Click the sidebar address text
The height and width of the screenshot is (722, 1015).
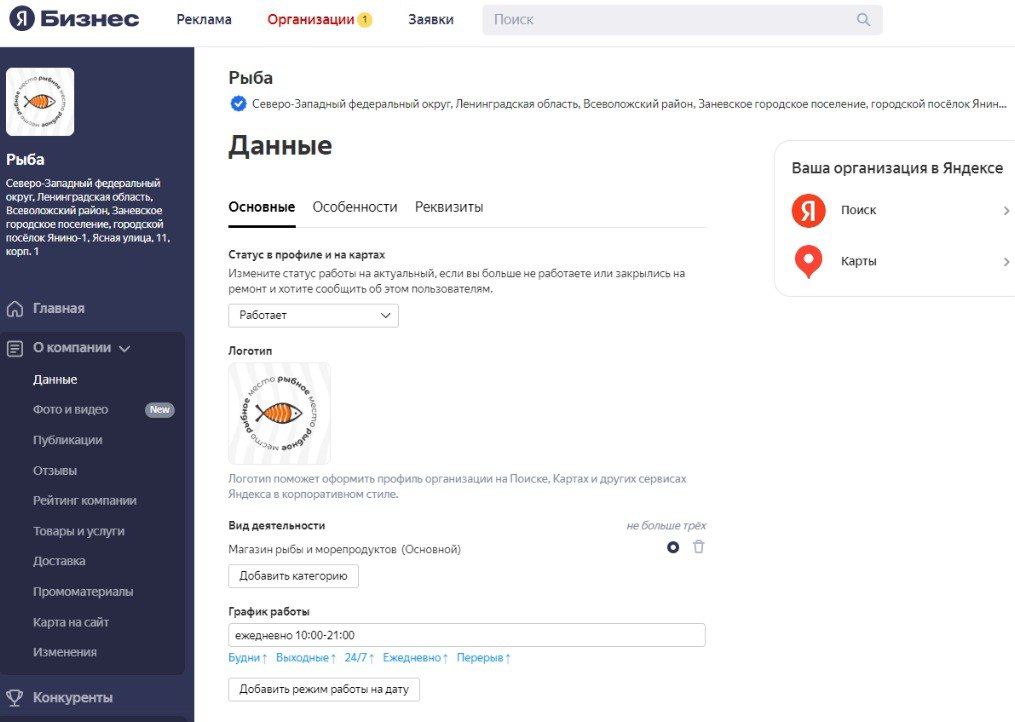click(x=88, y=217)
